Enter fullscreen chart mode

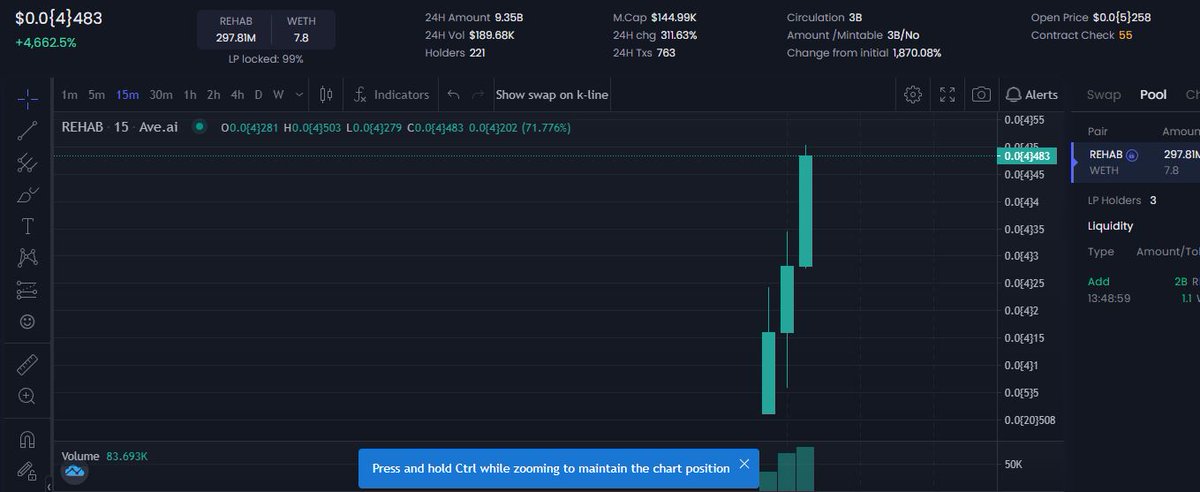(947, 94)
